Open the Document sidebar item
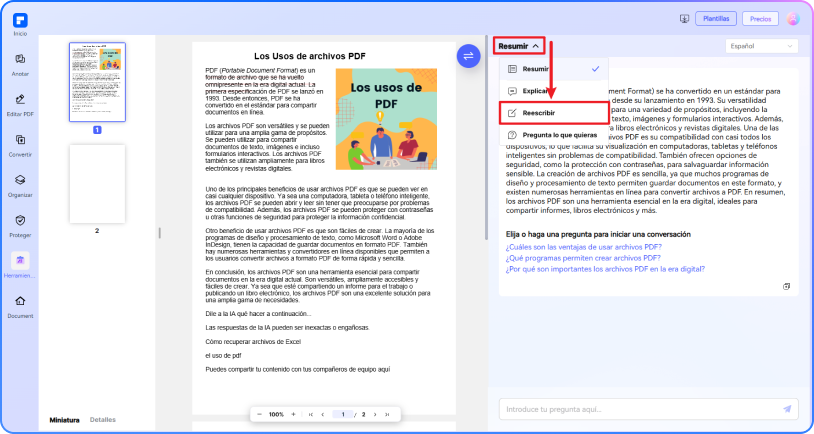The image size is (814, 434). coord(20,306)
